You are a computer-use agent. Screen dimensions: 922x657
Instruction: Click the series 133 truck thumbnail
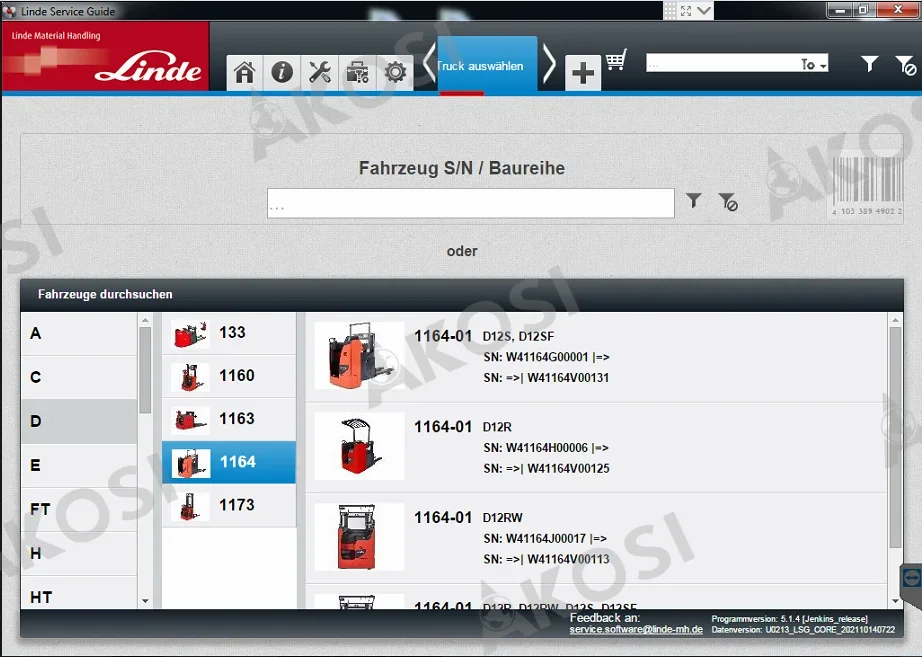190,333
